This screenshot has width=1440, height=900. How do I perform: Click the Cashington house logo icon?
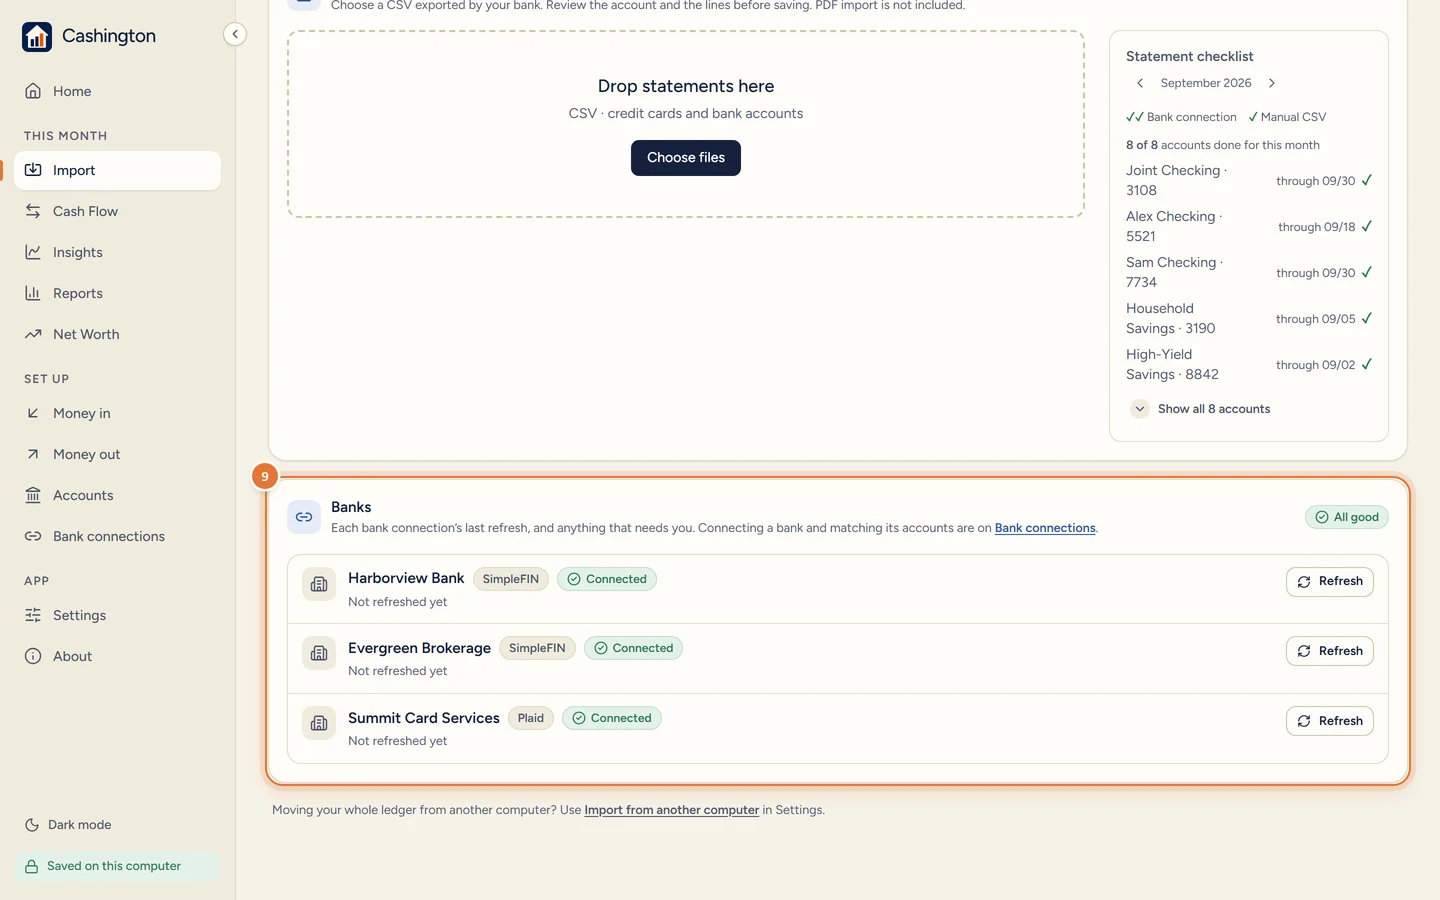point(37,37)
